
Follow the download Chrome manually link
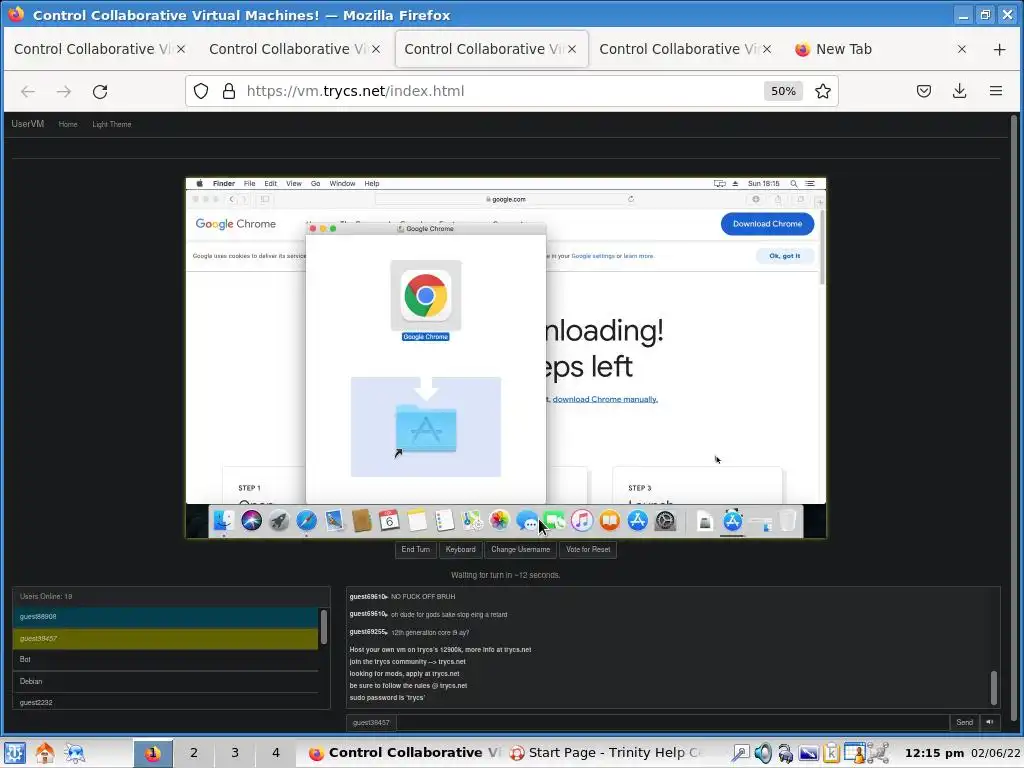coord(605,399)
